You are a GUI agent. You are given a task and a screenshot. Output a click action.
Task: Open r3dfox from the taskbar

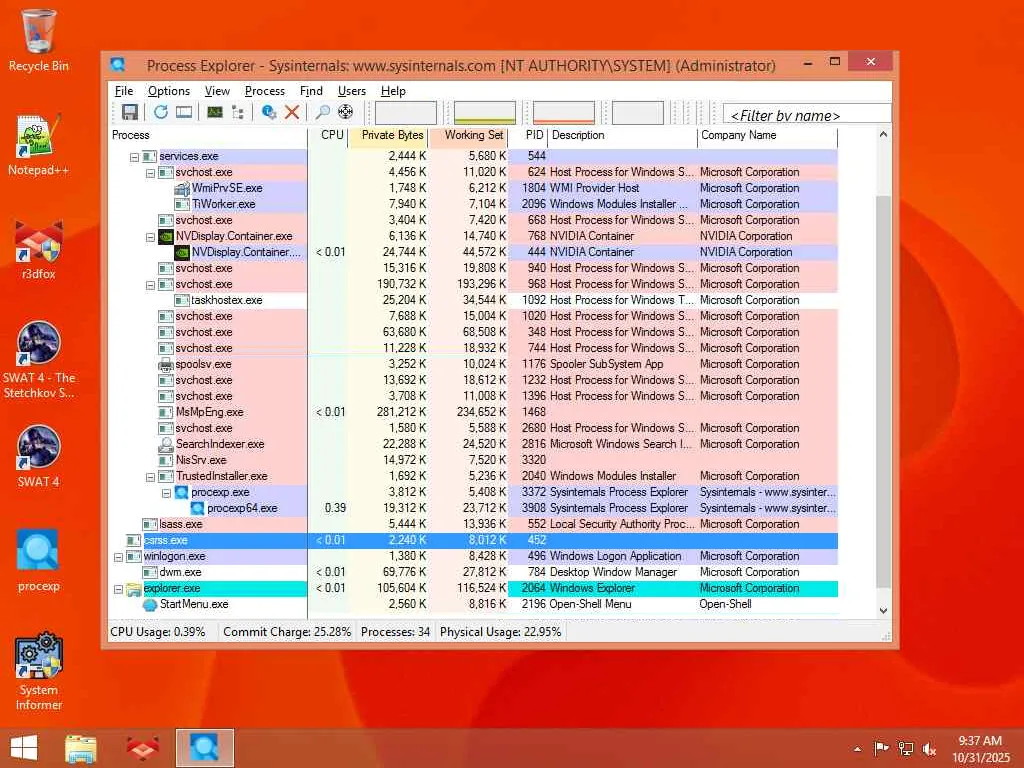142,748
